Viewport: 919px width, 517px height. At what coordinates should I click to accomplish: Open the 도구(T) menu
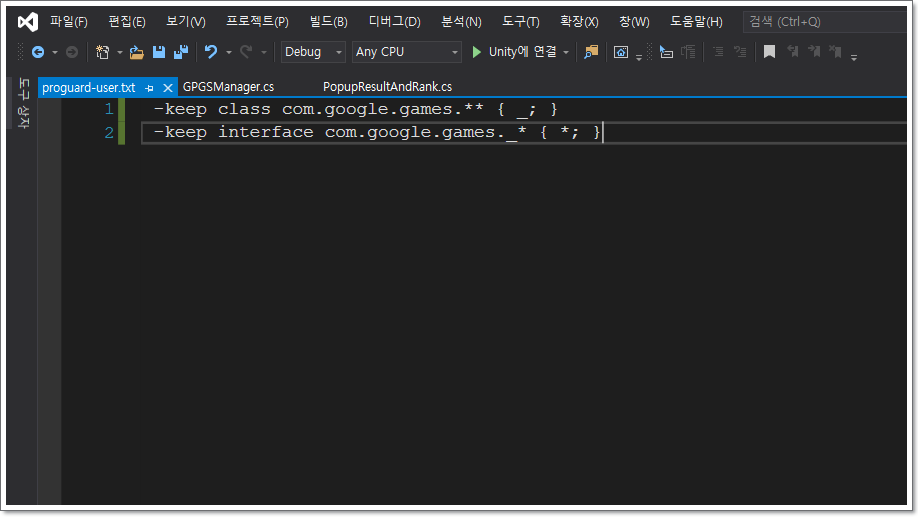[x=520, y=22]
